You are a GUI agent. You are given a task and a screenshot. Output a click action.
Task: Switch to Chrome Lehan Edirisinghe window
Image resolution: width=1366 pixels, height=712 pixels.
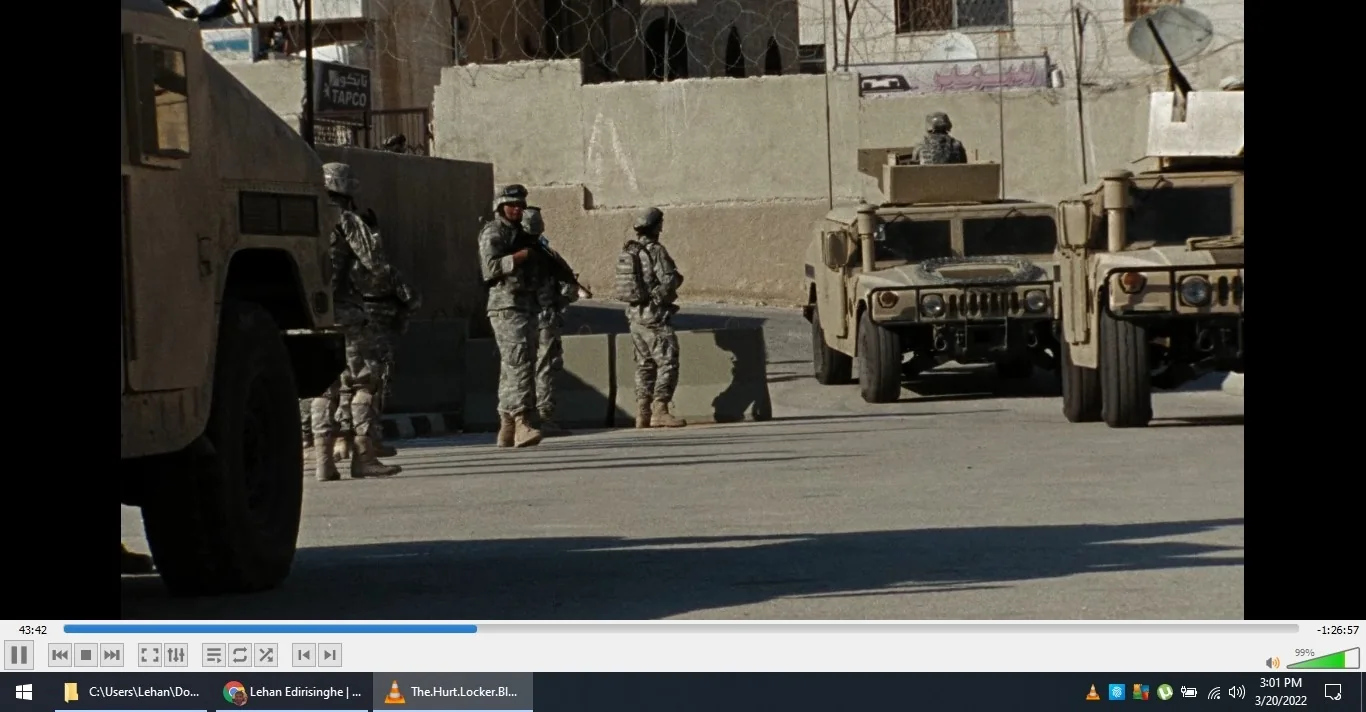292,692
